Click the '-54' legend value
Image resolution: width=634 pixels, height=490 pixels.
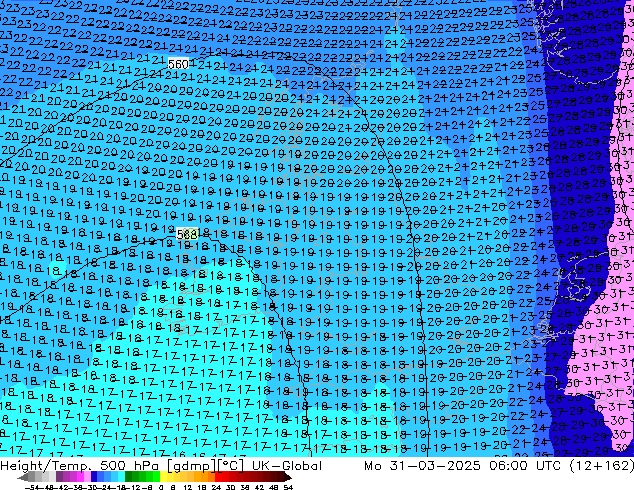coord(31,487)
